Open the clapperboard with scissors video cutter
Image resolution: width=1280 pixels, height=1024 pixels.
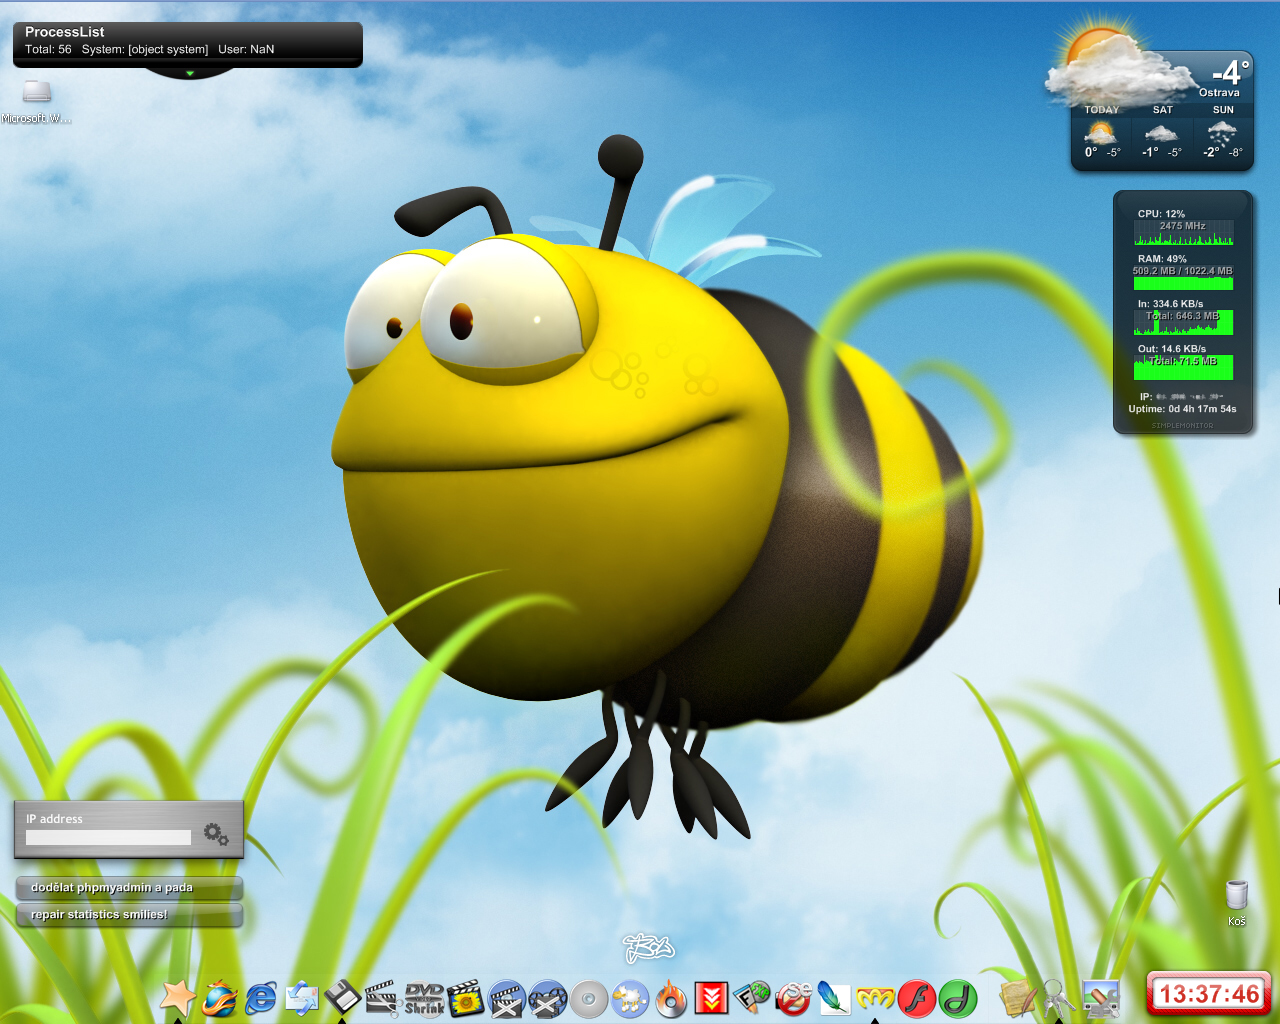click(x=382, y=997)
